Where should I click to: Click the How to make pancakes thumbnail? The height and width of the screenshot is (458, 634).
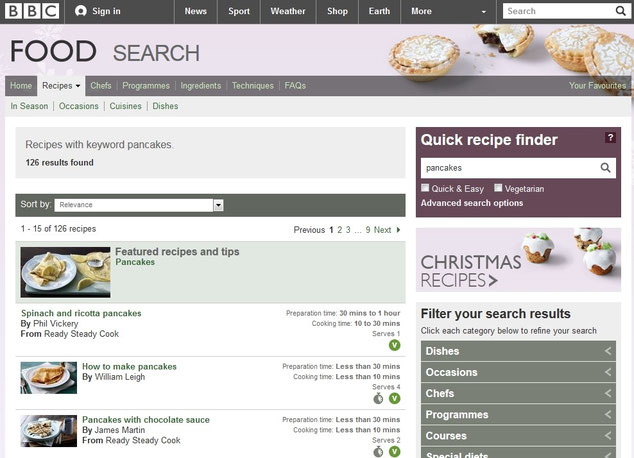click(49, 378)
